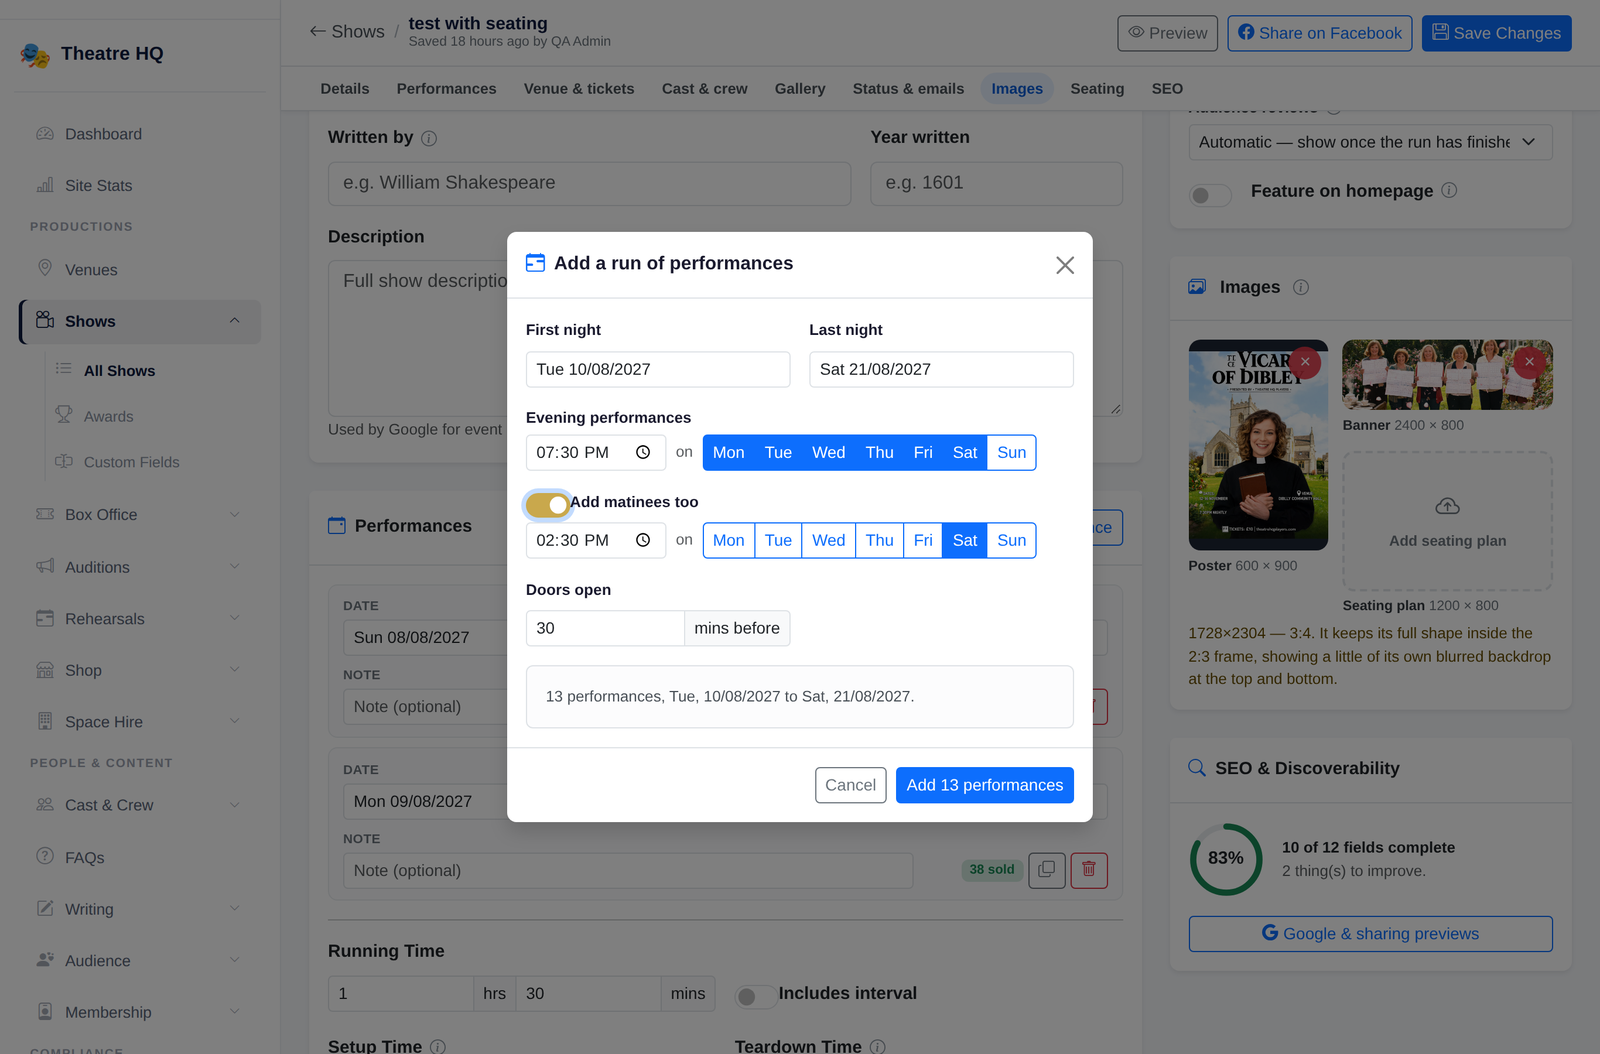The width and height of the screenshot is (1600, 1054).
Task: Click Add 13 performances button
Action: coord(985,785)
